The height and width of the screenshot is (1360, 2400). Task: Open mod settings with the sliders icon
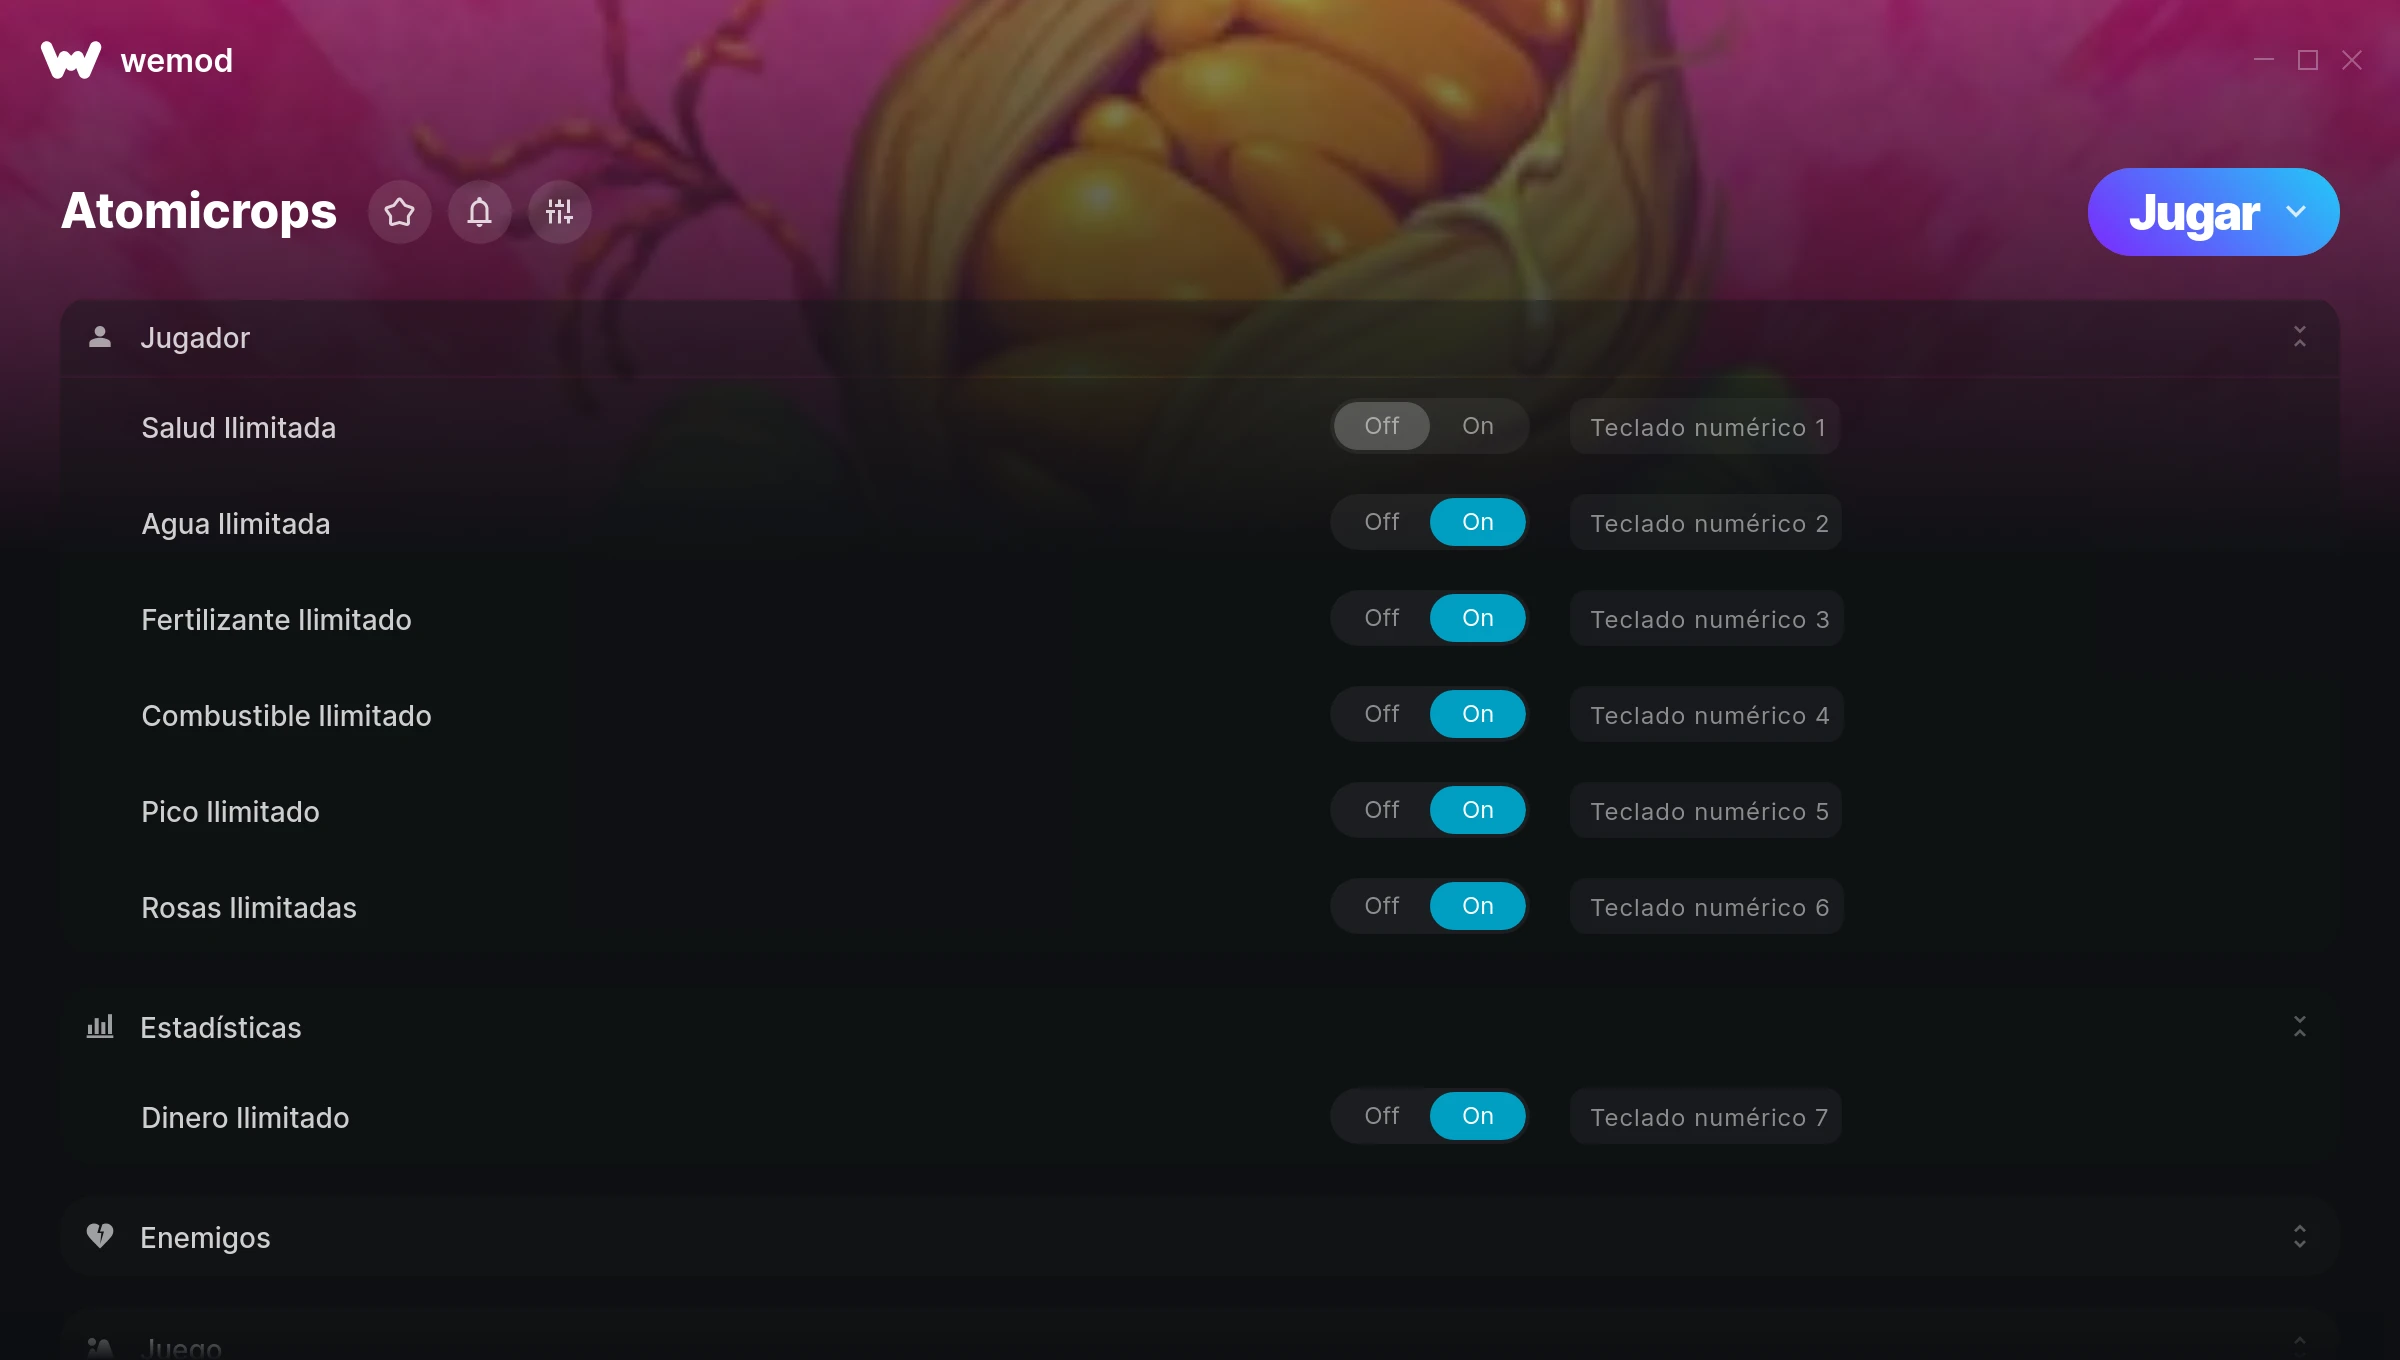[559, 212]
